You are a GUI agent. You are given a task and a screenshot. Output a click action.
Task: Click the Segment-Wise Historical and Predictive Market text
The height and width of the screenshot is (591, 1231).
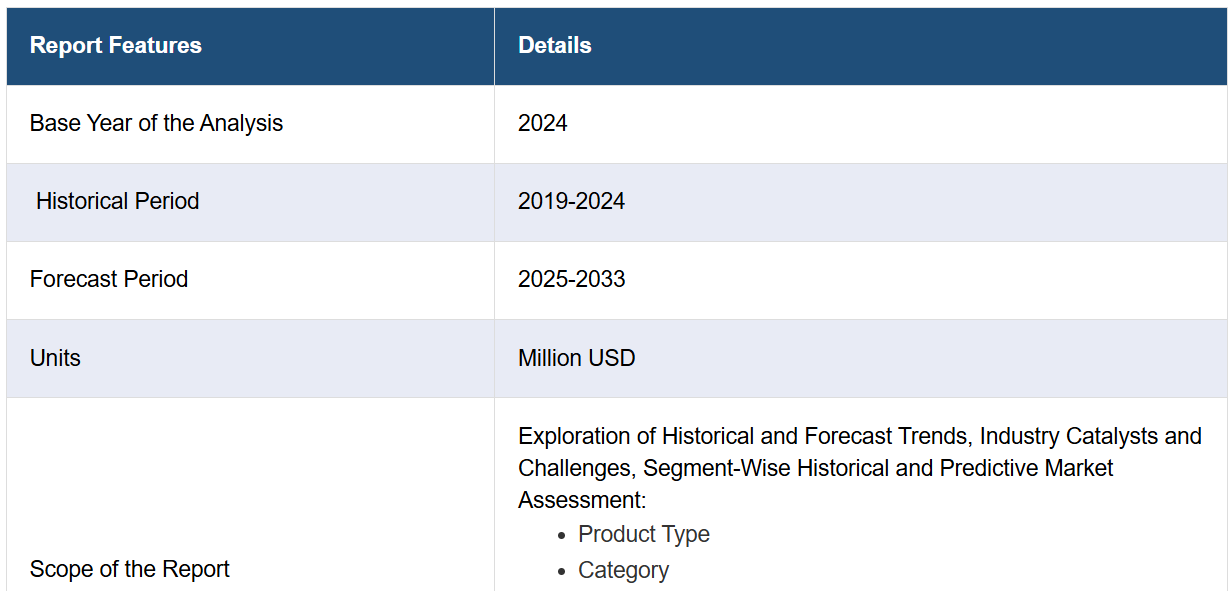tap(878, 468)
